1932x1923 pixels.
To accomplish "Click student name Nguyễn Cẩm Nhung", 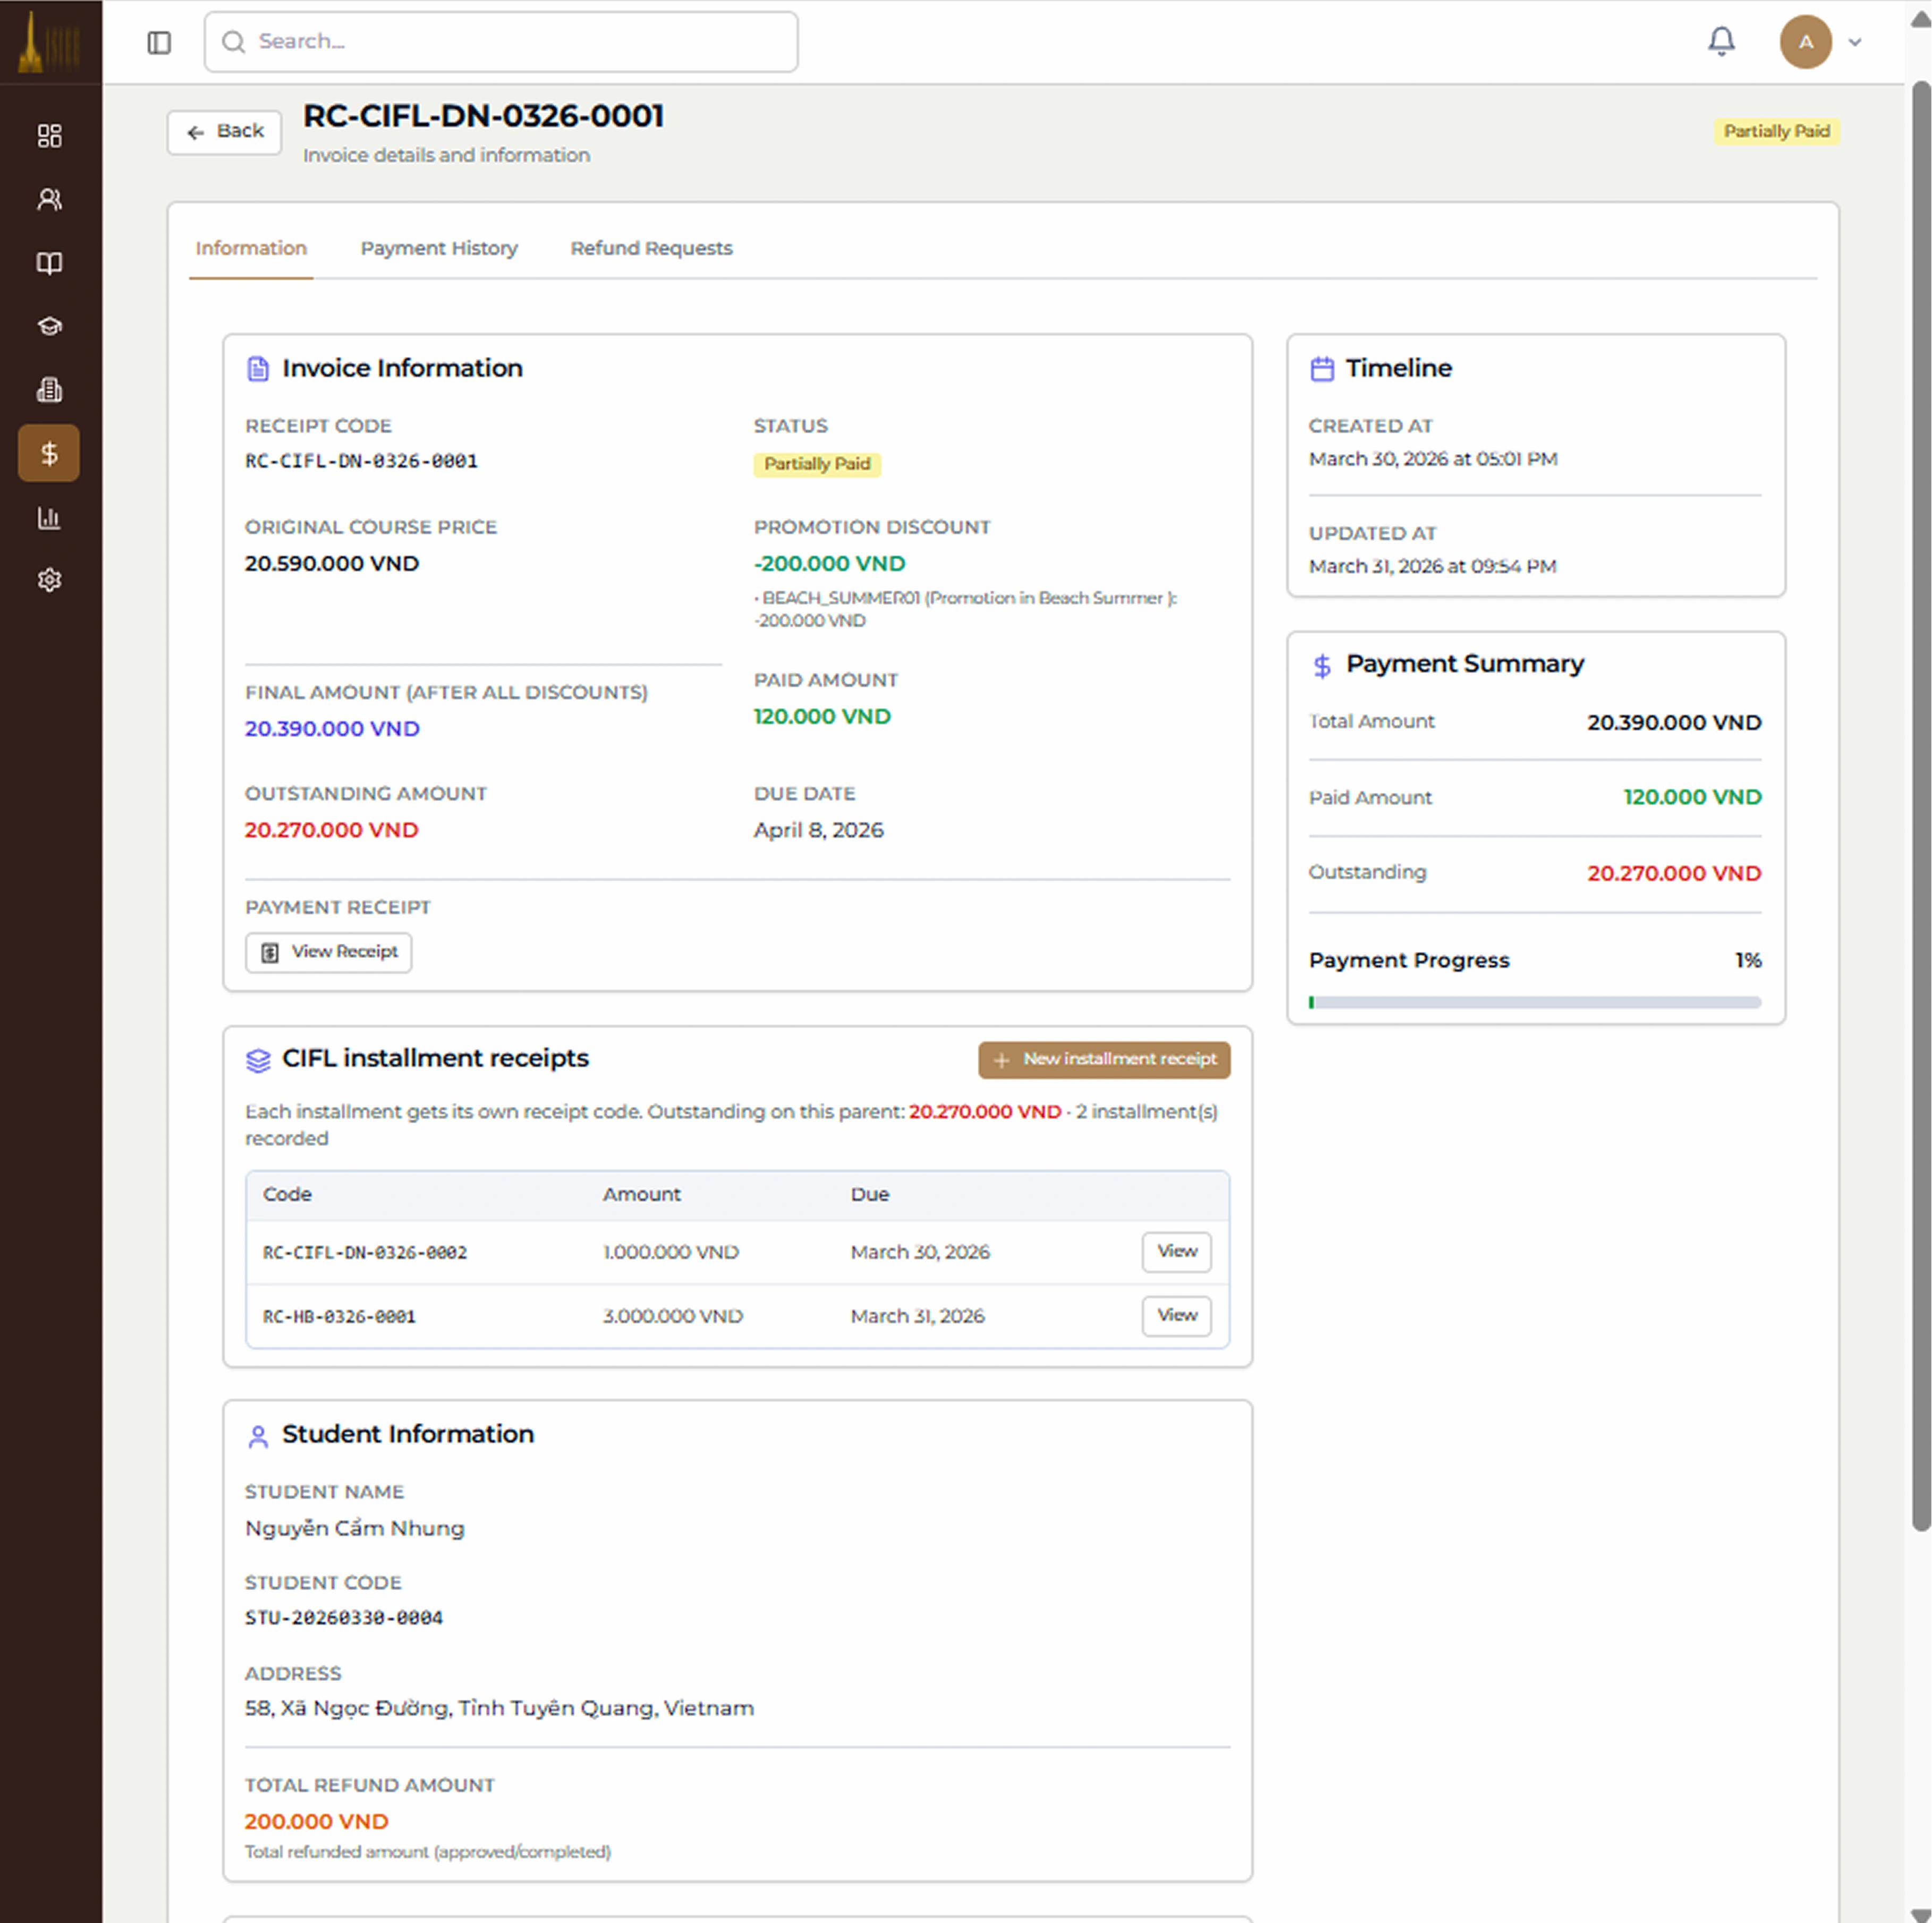I will click(x=355, y=1529).
